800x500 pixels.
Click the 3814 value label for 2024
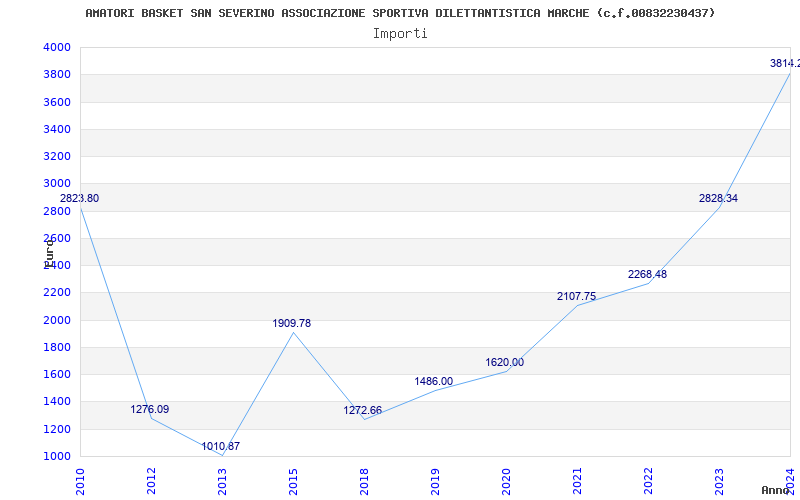point(785,63)
